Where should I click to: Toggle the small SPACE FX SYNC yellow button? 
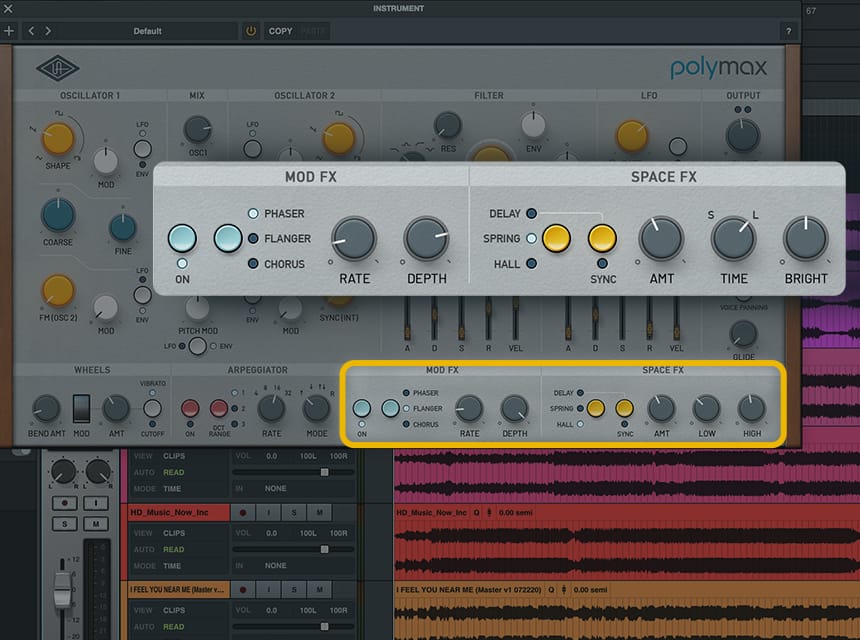click(x=625, y=409)
